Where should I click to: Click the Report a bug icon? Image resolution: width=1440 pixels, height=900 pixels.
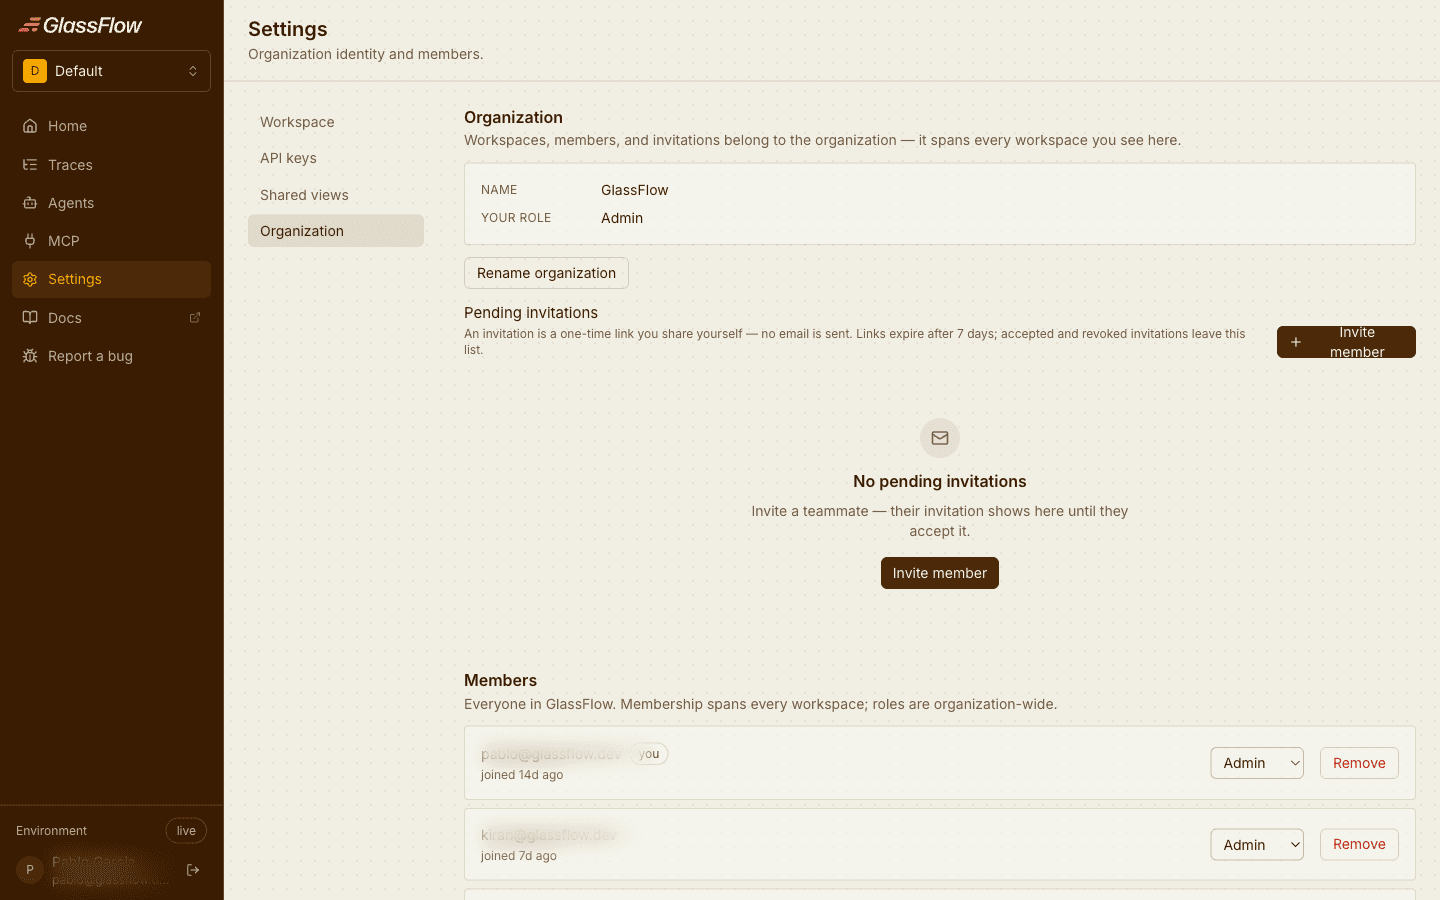click(30, 356)
